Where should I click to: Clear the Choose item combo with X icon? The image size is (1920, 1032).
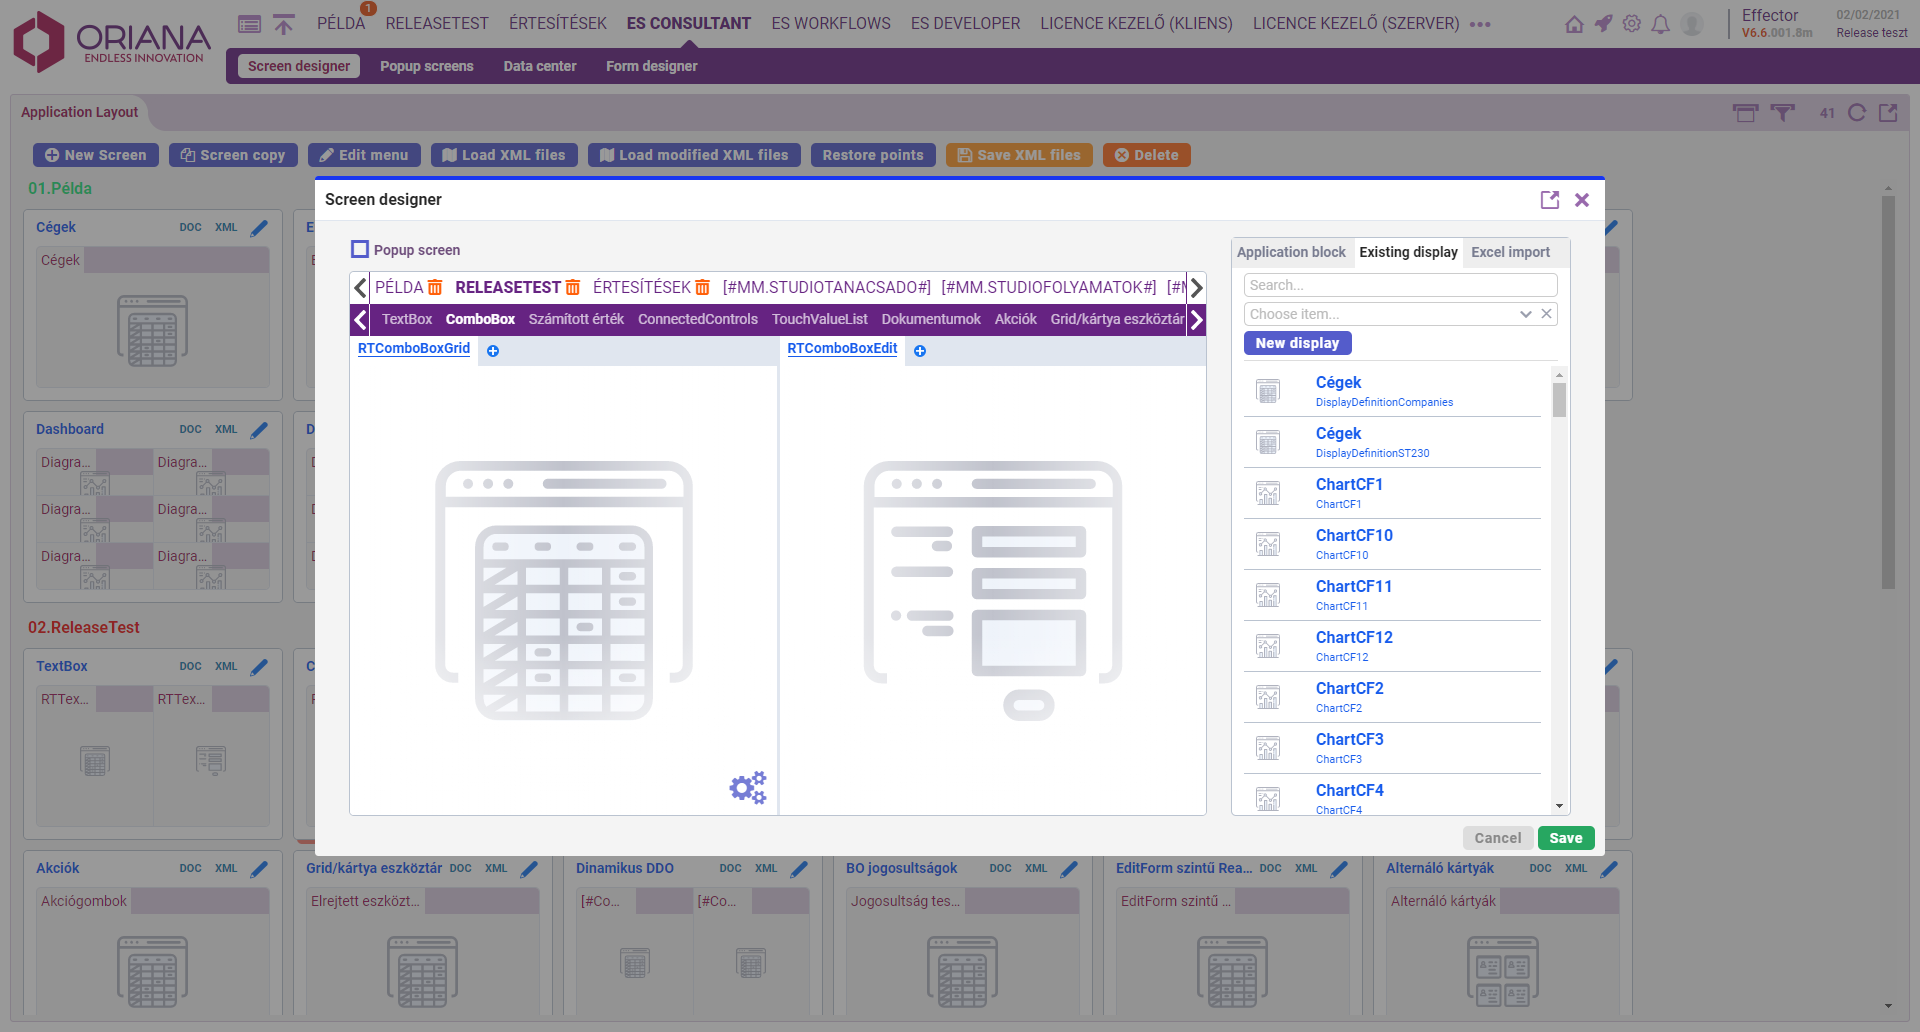coord(1546,314)
